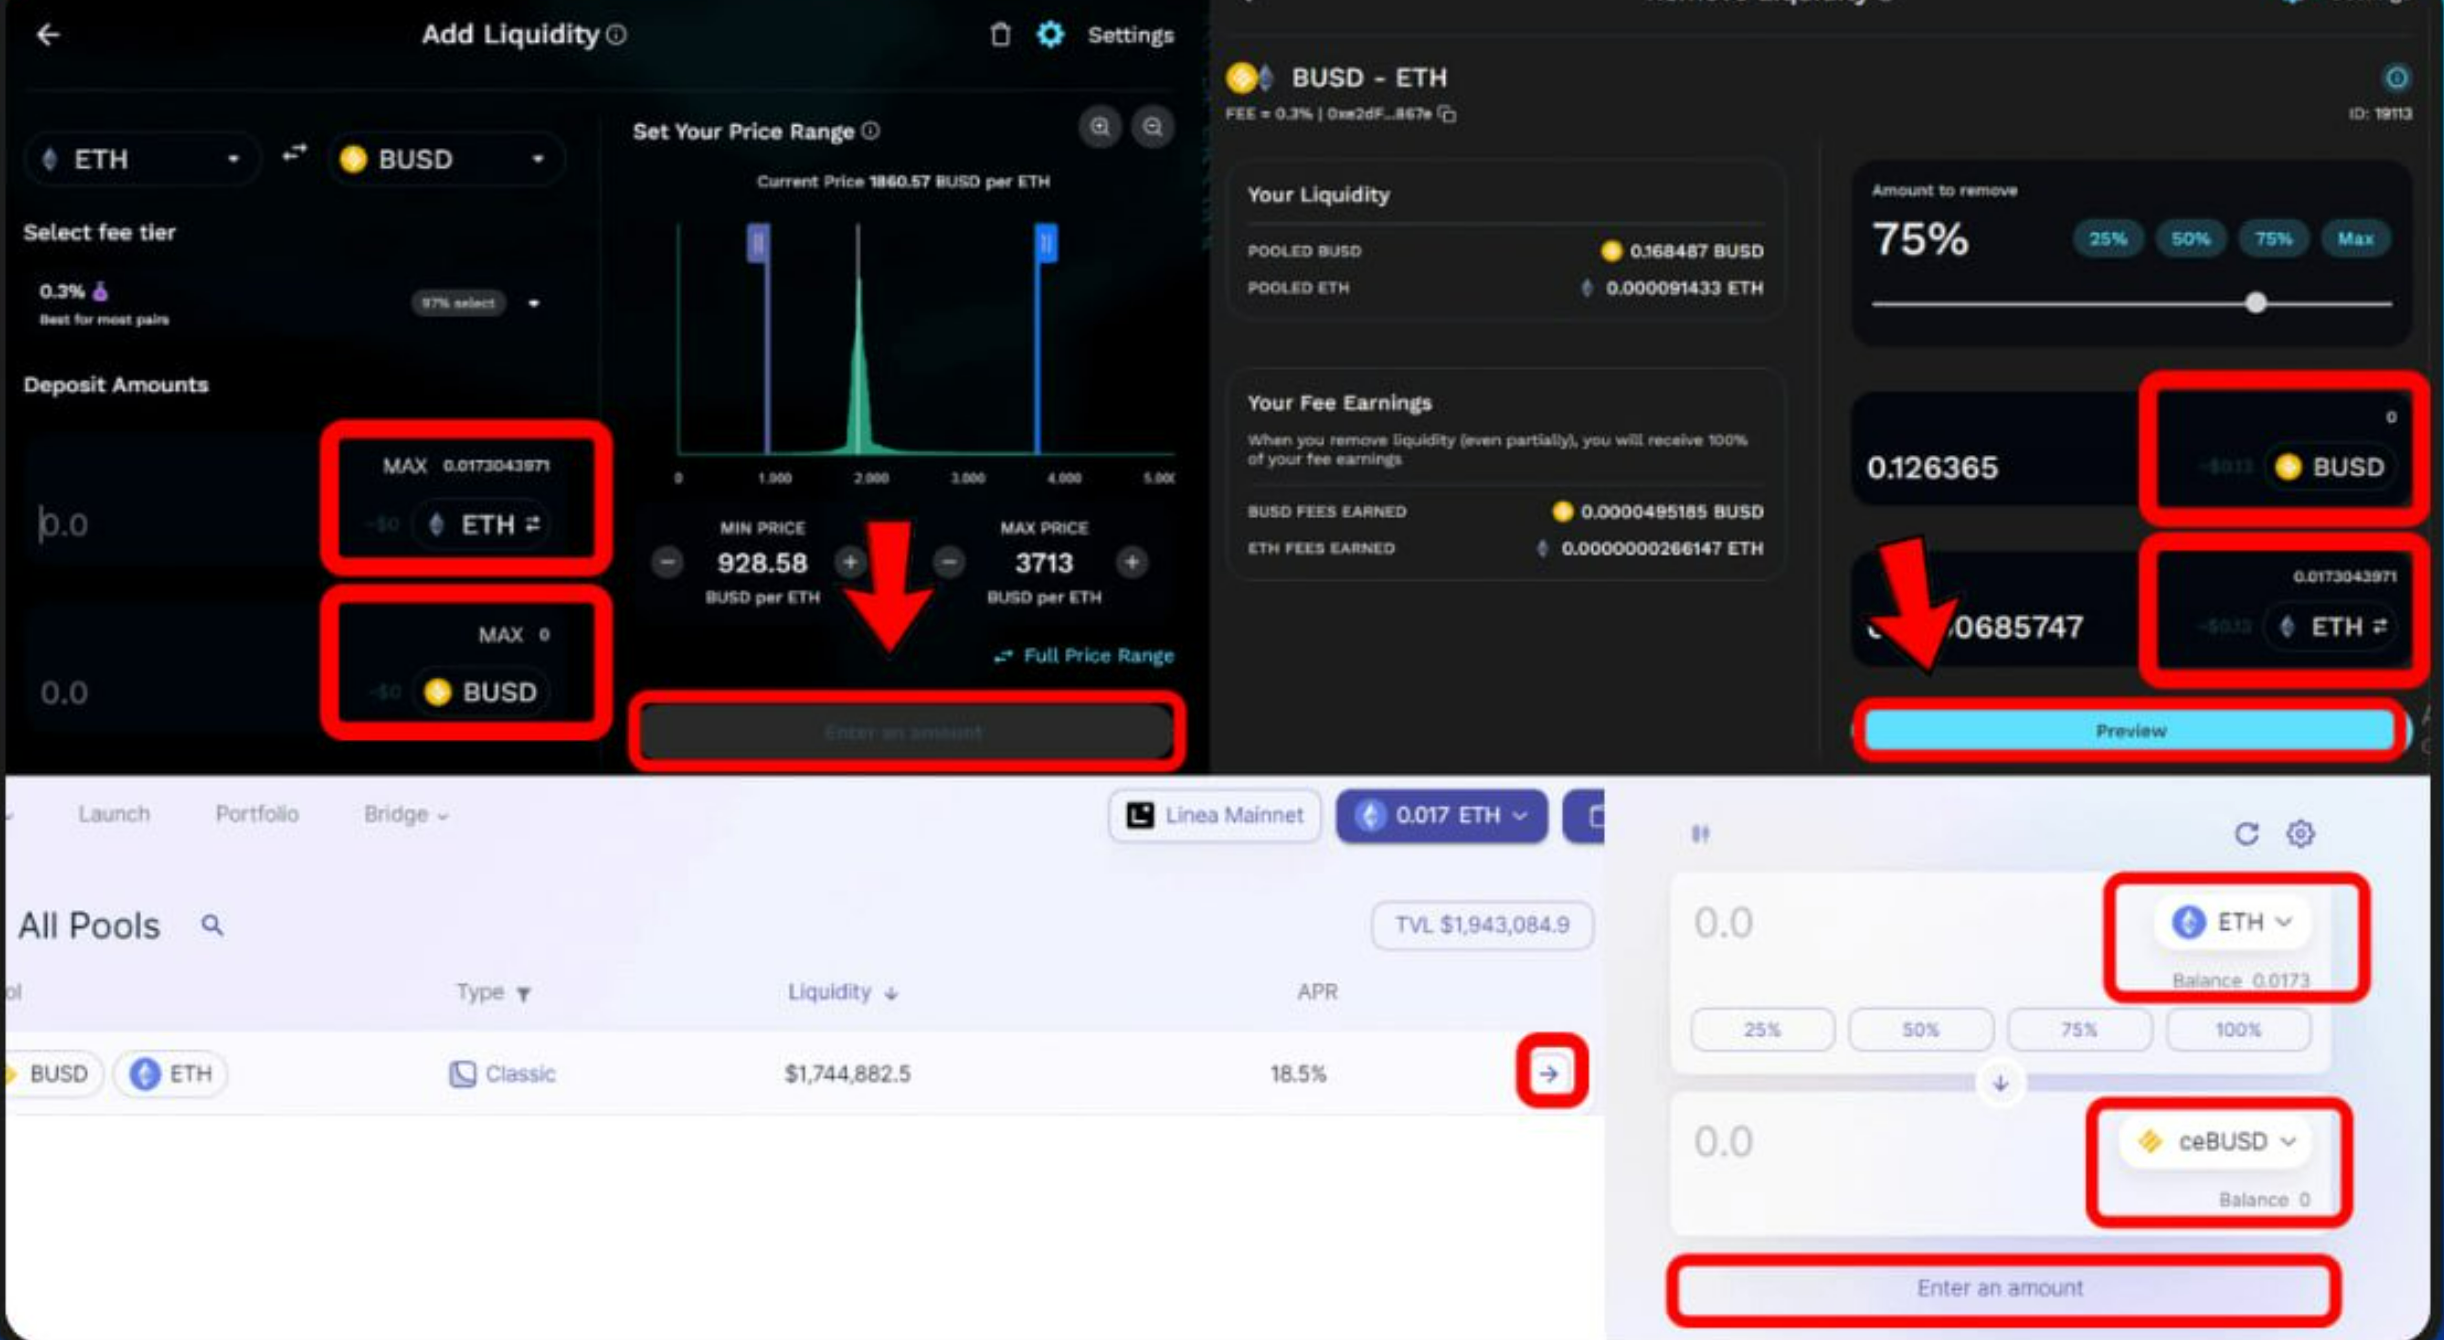Search pools with the magnifier icon
The height and width of the screenshot is (1340, 2444).
click(212, 925)
